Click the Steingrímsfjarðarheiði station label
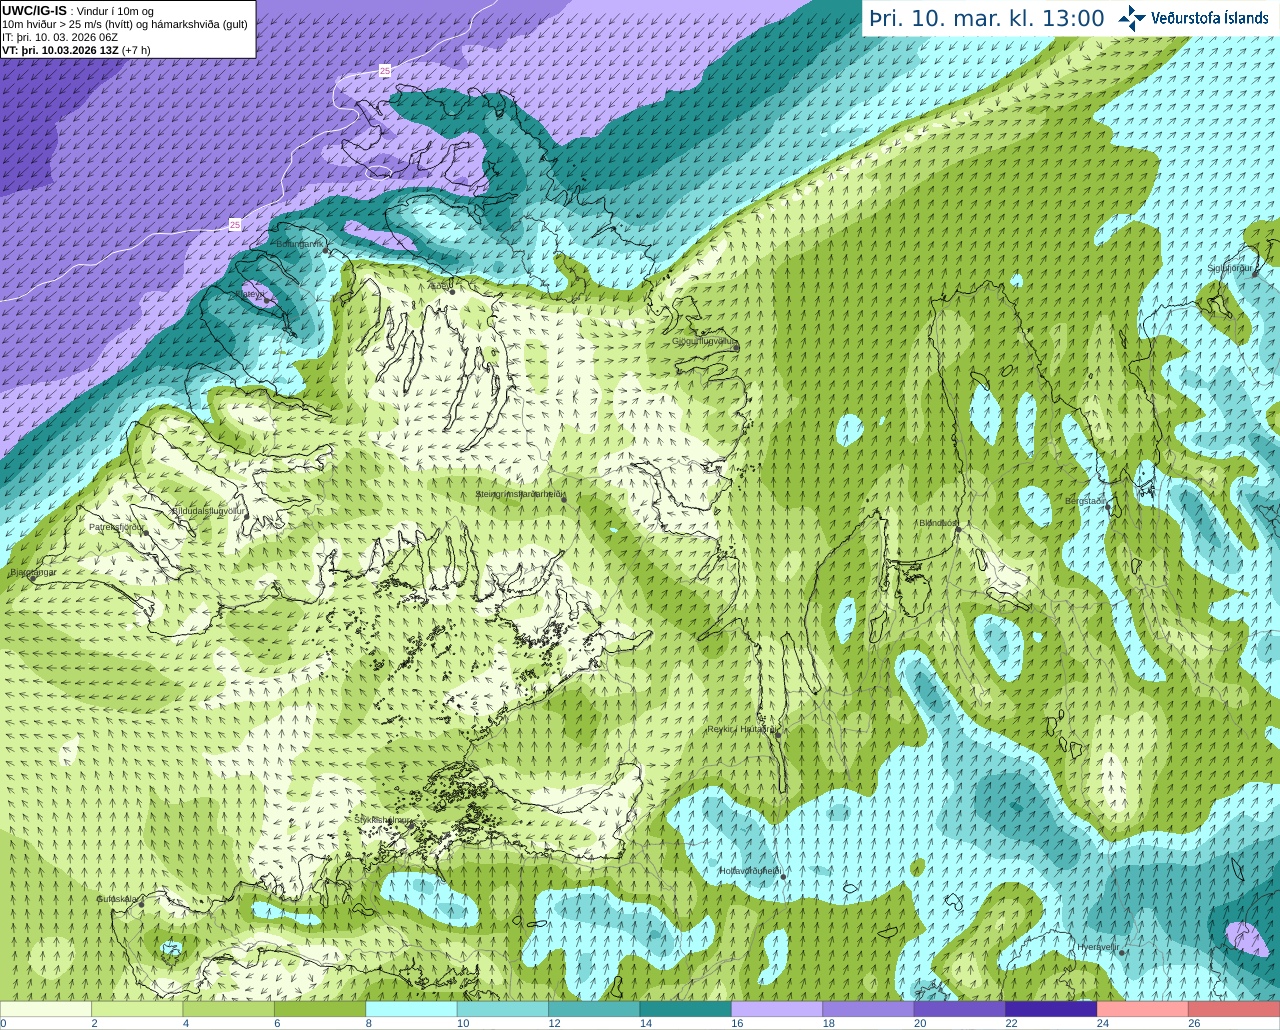Viewport: 1280px width, 1030px height. click(521, 494)
